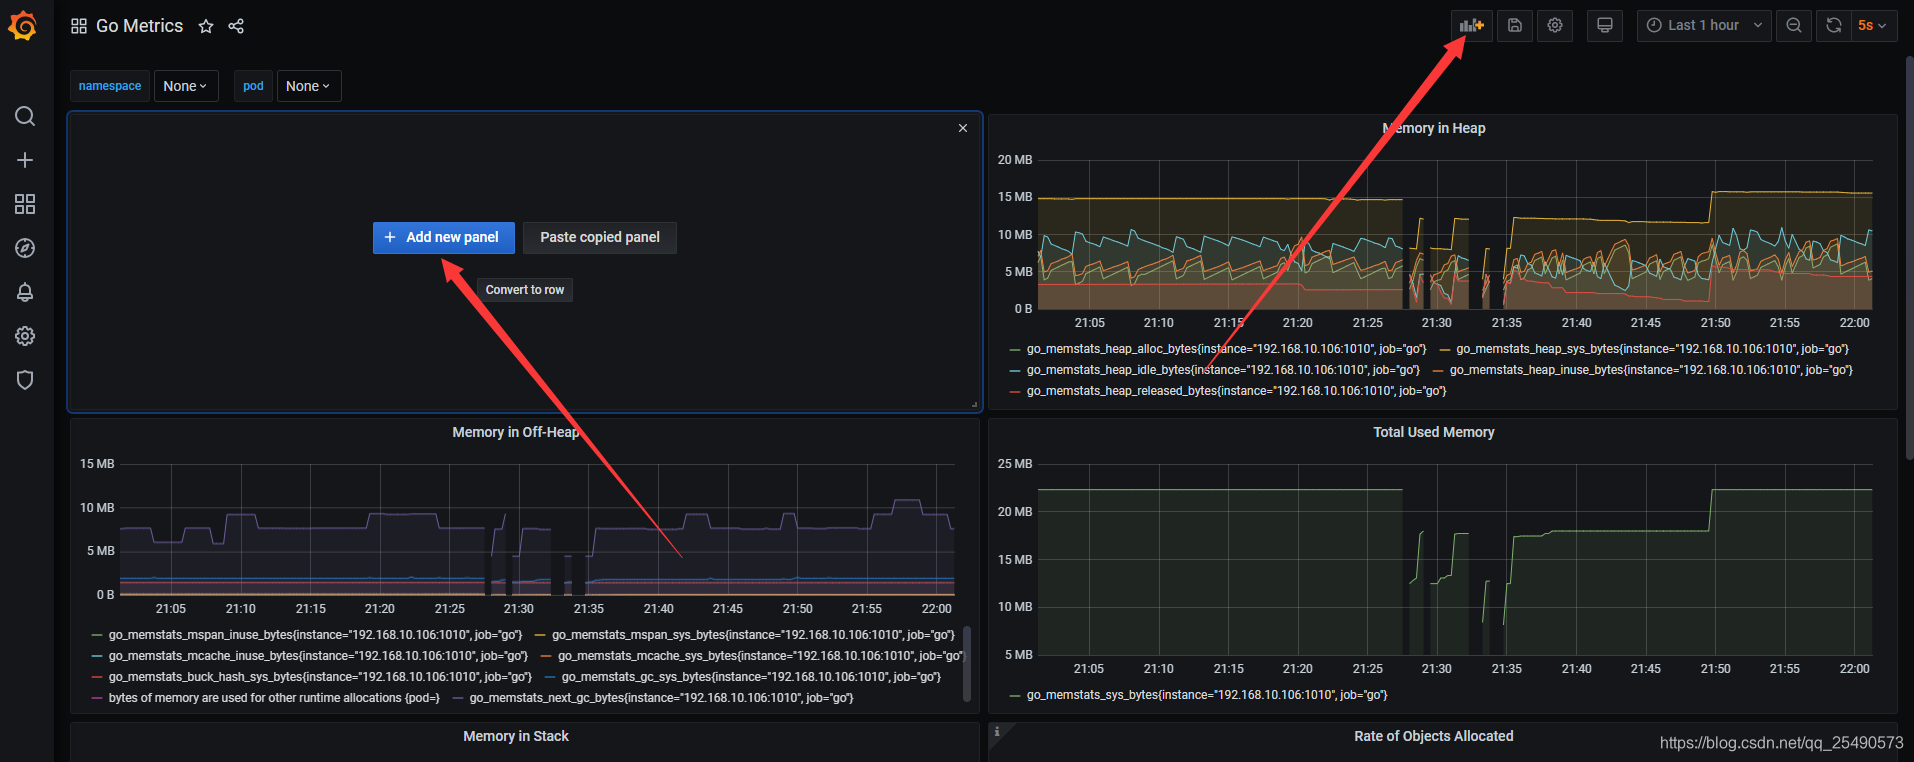
Task: Open the sidebar Alerting bell icon
Action: [x=25, y=292]
